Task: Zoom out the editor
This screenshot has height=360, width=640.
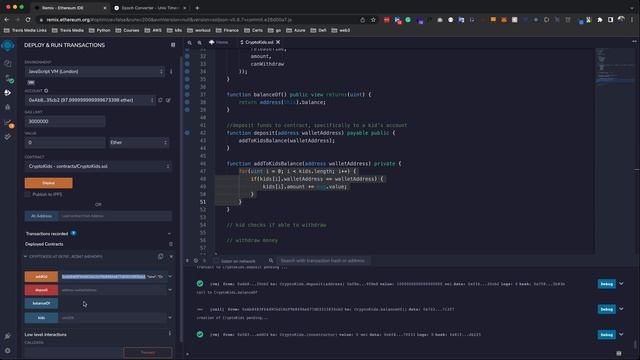Action: pos(189,42)
